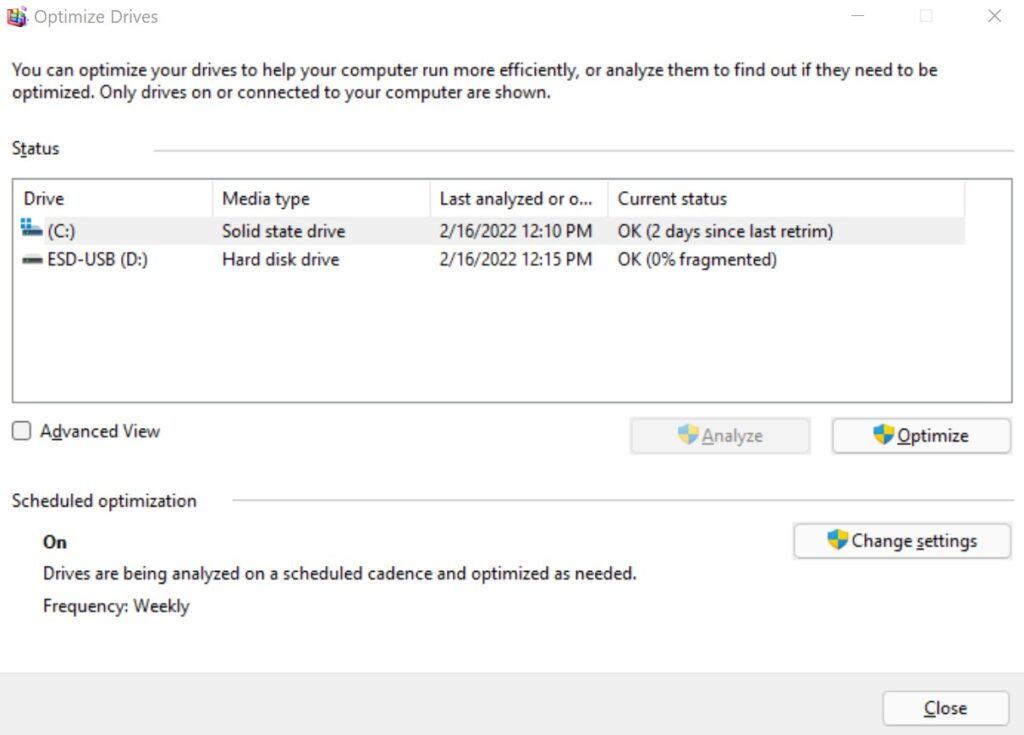Click the shield icon on the Optimize button
Viewport: 1024px width, 735px height.
pyautogui.click(x=882, y=435)
